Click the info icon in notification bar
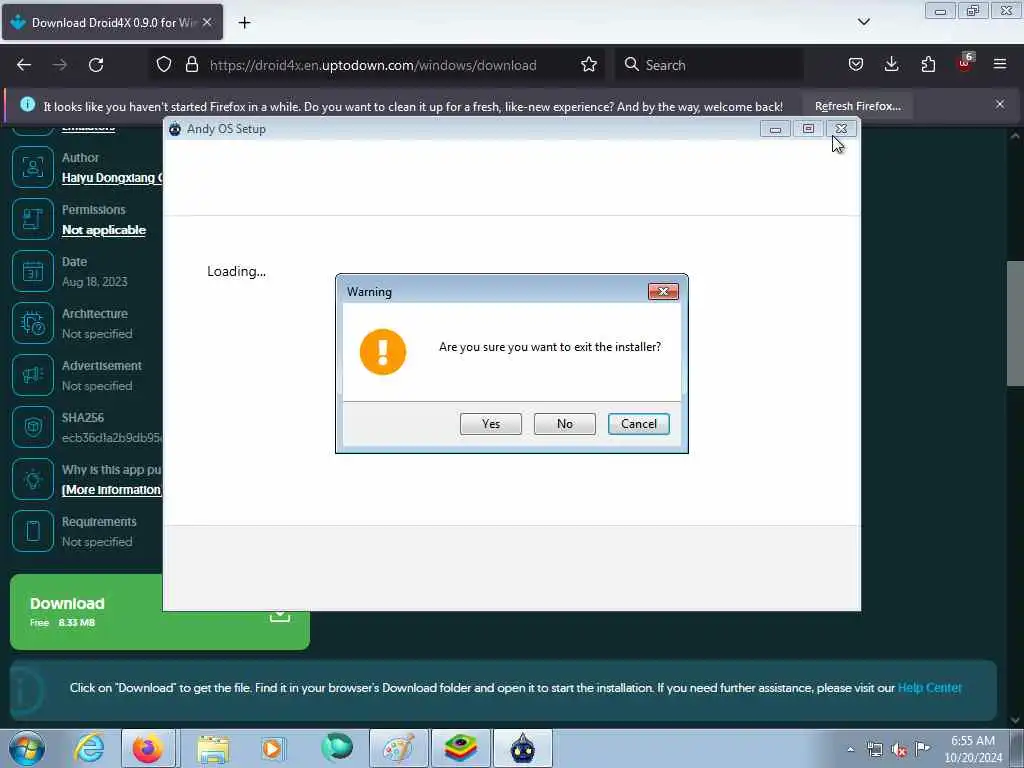This screenshot has height=768, width=1024. (27, 104)
